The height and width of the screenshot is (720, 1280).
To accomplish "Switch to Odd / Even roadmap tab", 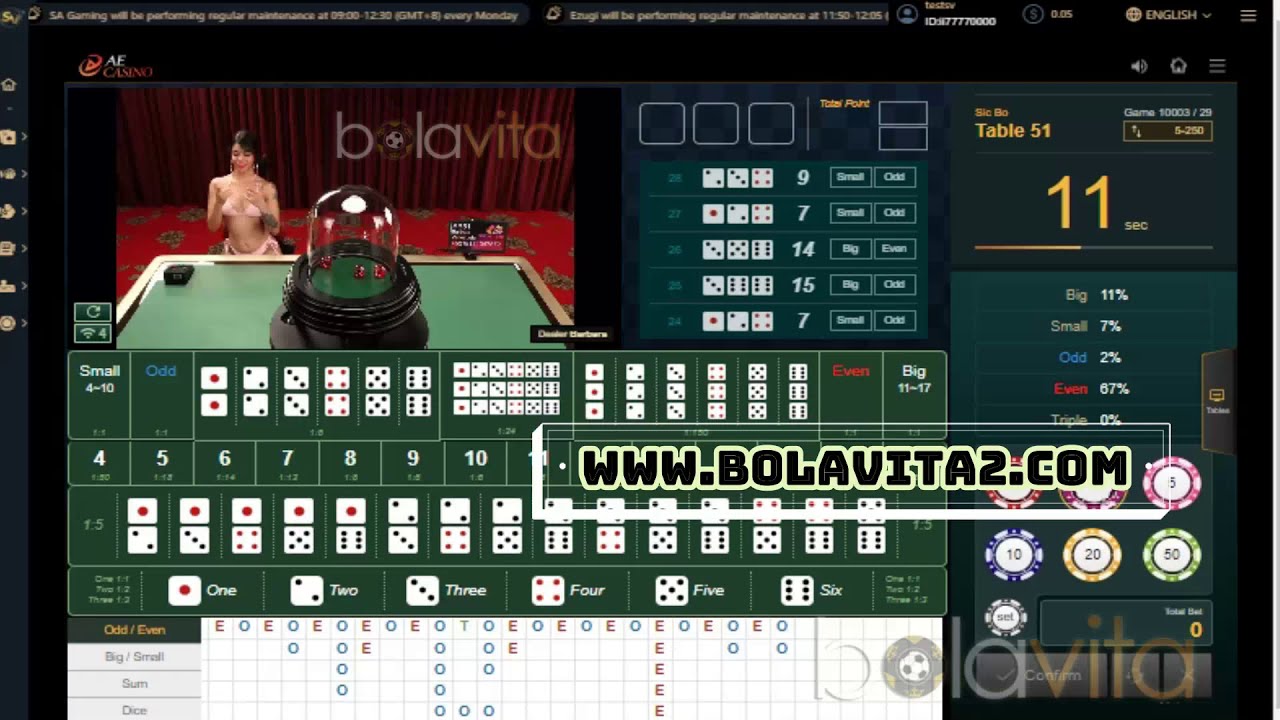I will 135,630.
